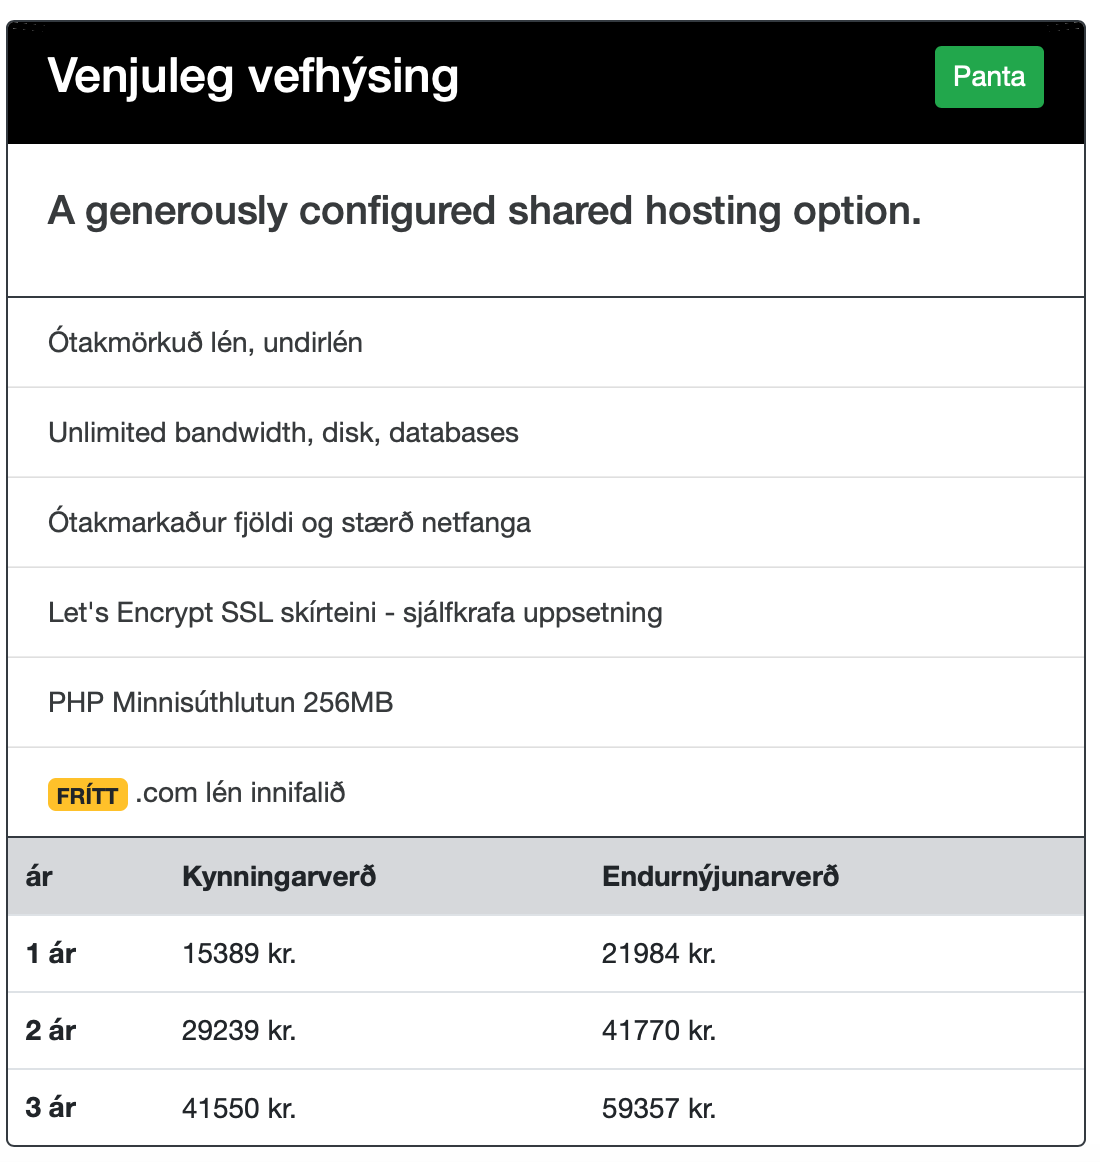The image size is (1100, 1162).
Task: Select the Venjuleg vefhýsing title
Action: [253, 77]
